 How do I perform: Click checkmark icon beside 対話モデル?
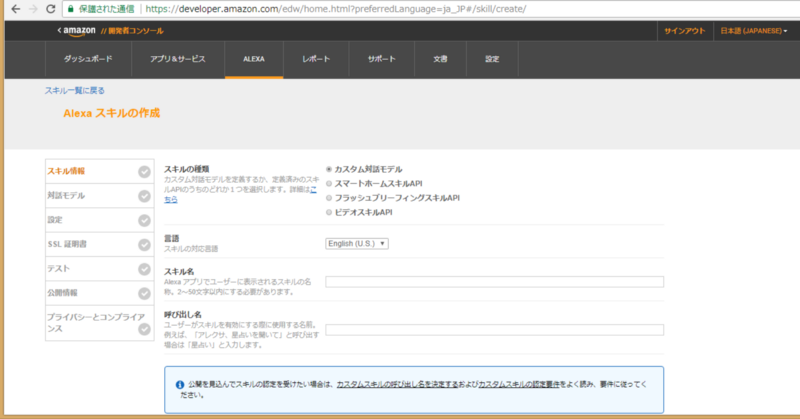pyautogui.click(x=144, y=196)
